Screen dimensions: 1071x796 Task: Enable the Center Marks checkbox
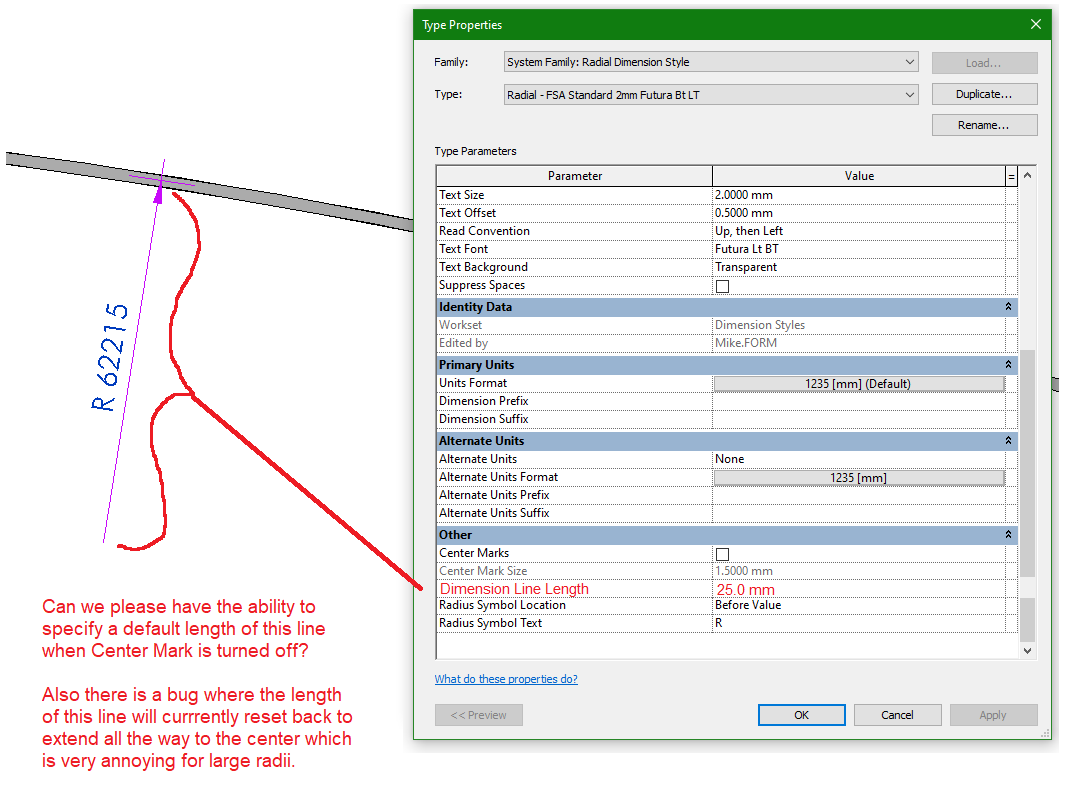[721, 553]
